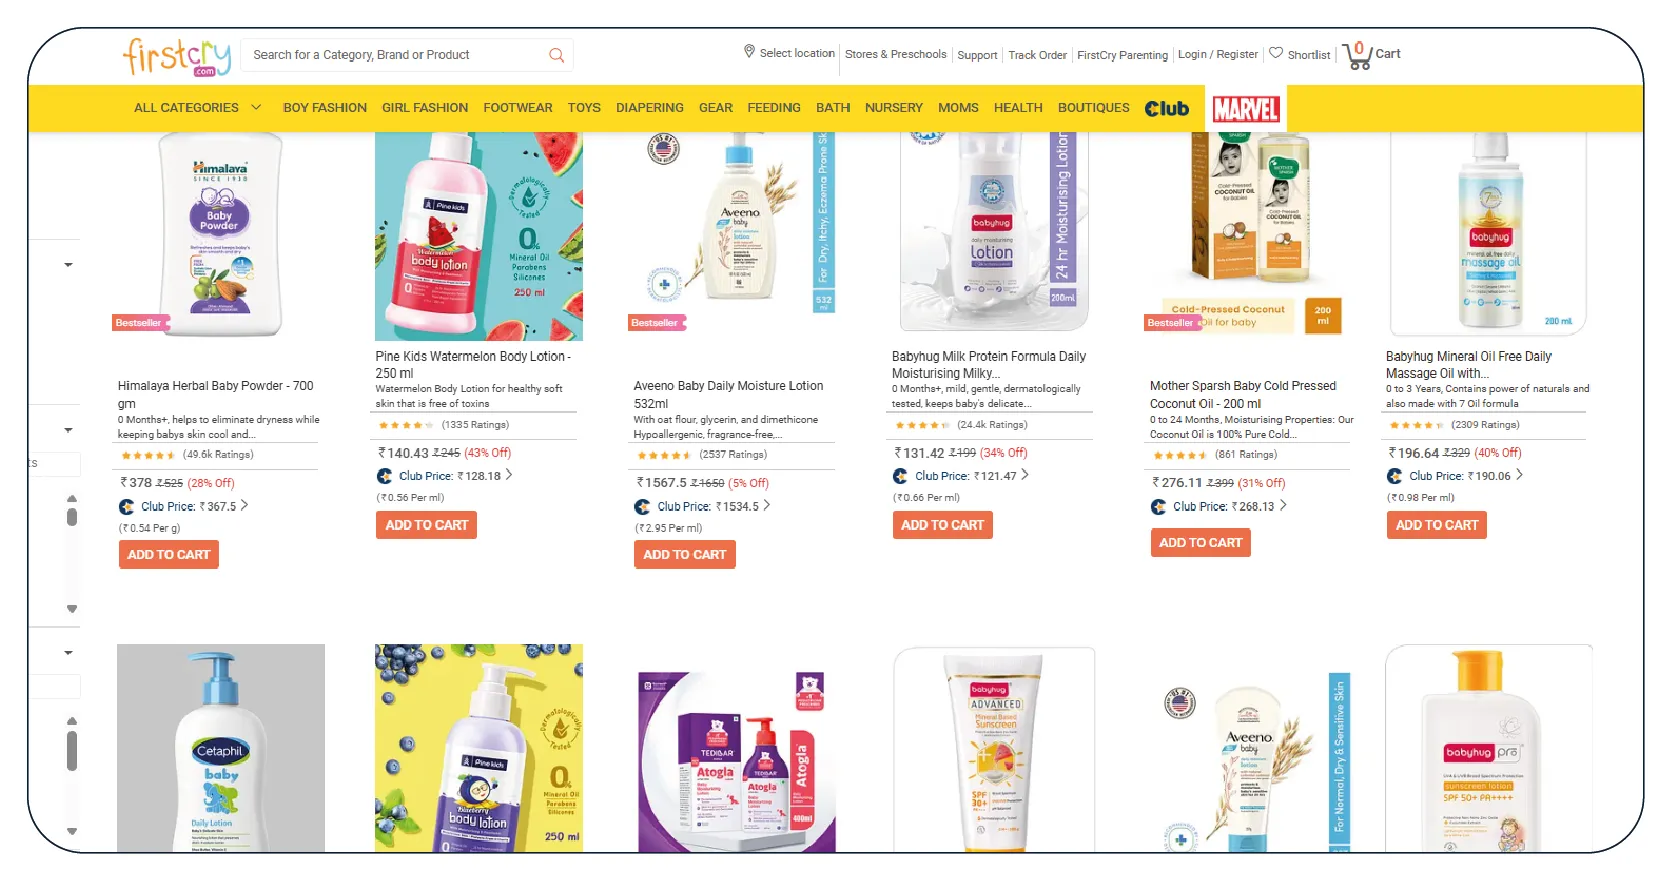Click the search magnifier icon
The height and width of the screenshot is (881, 1673).
coord(556,55)
